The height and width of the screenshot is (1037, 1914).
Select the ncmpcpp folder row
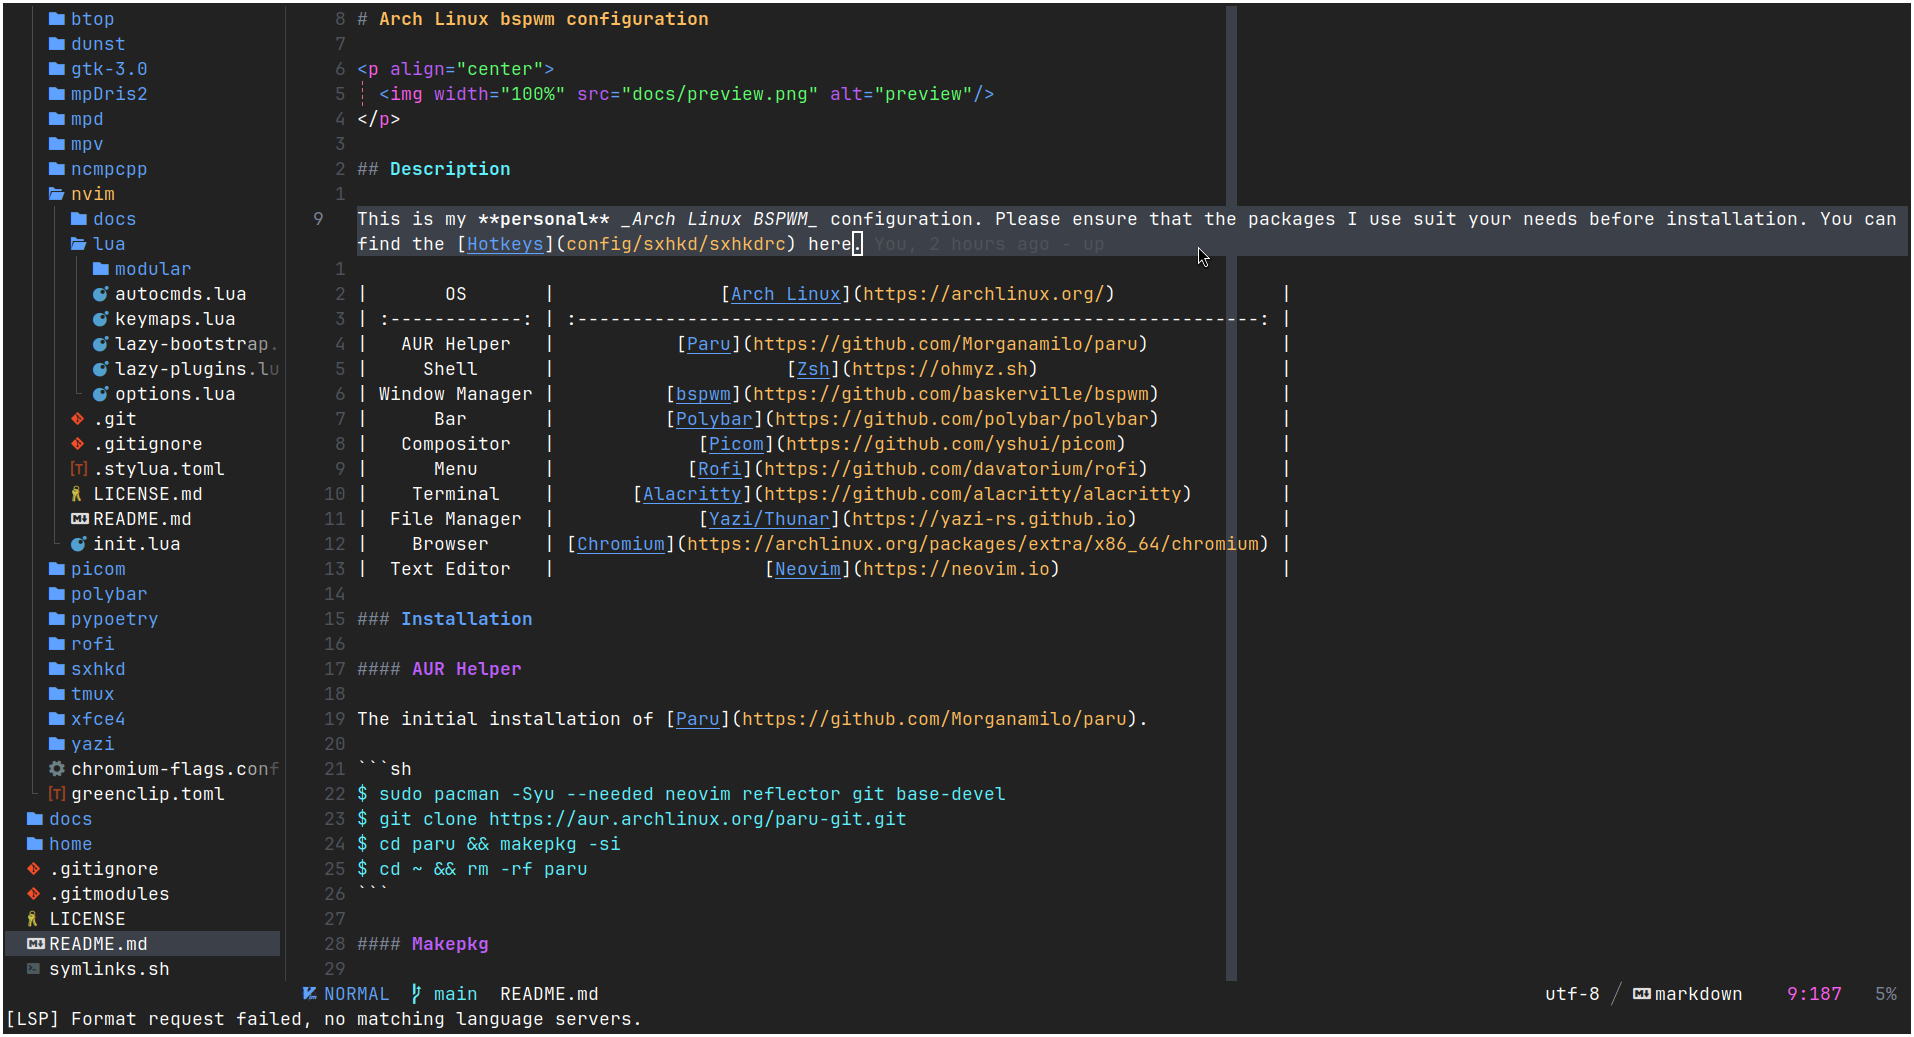tap(142, 169)
